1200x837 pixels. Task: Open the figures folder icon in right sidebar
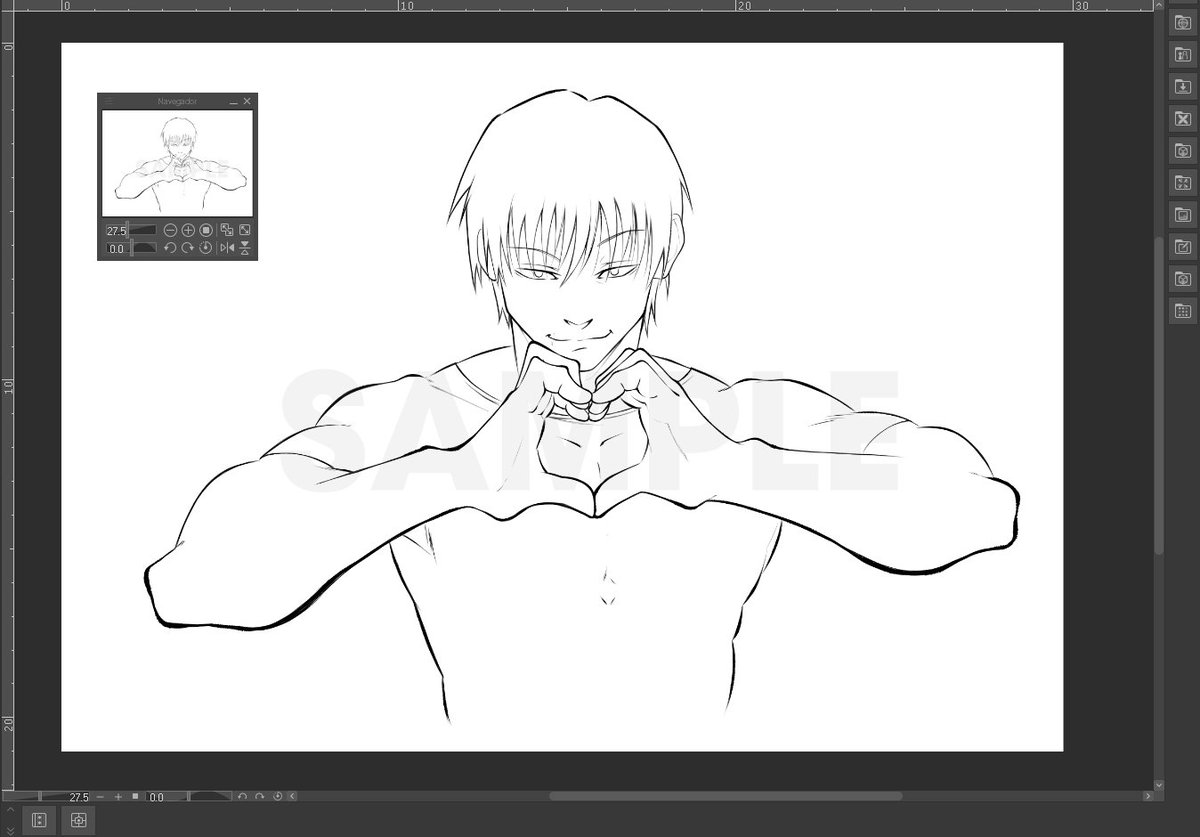tap(1182, 55)
